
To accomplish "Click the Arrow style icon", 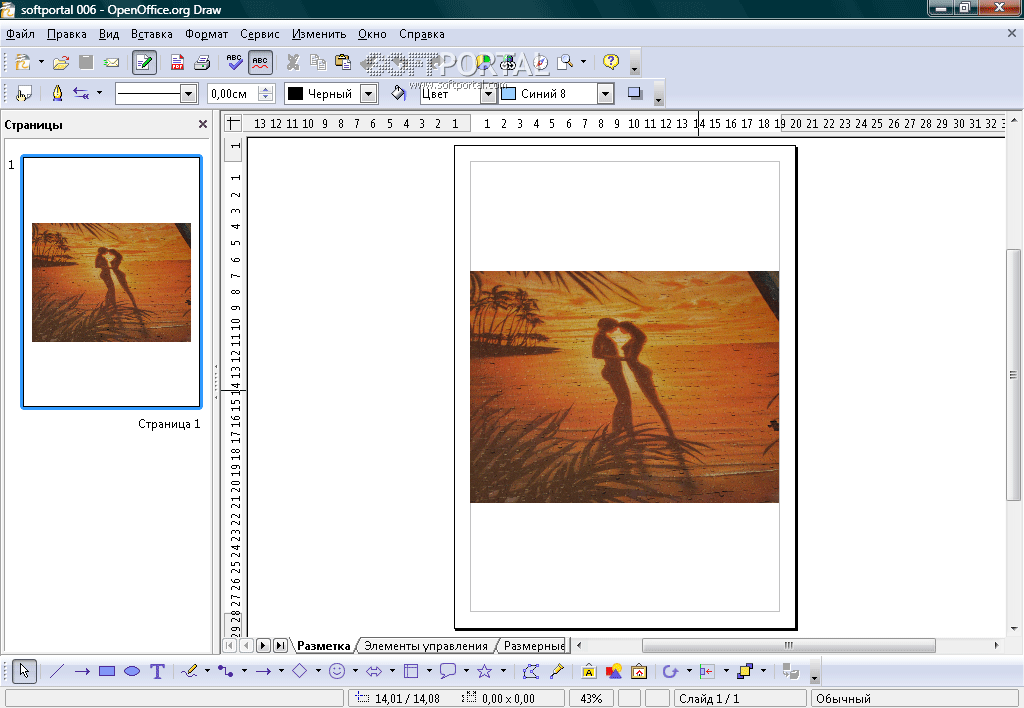I will (81, 93).
